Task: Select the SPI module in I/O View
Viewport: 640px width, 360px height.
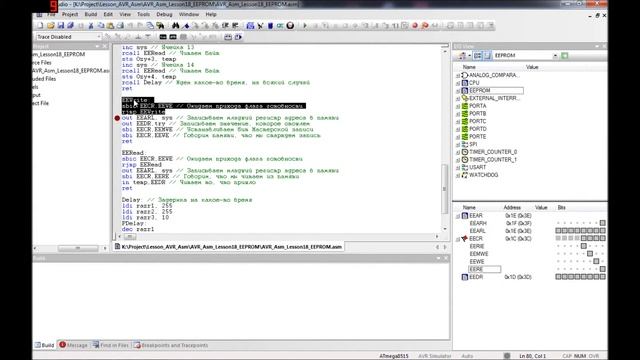Action: (473, 144)
